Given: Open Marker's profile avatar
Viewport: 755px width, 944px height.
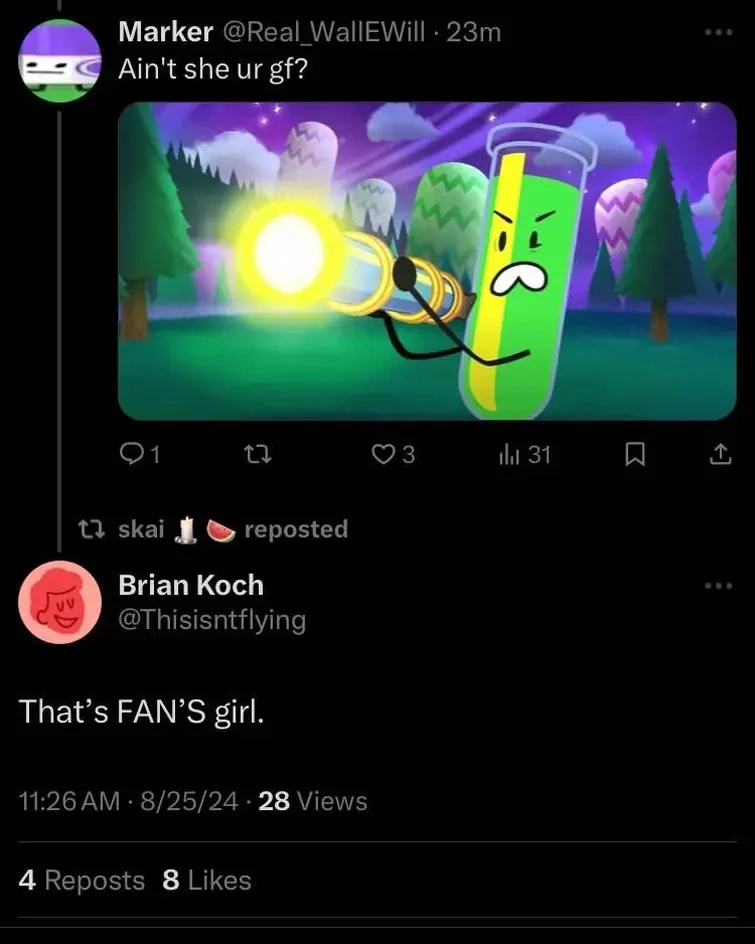Looking at the screenshot, I should click(60, 60).
